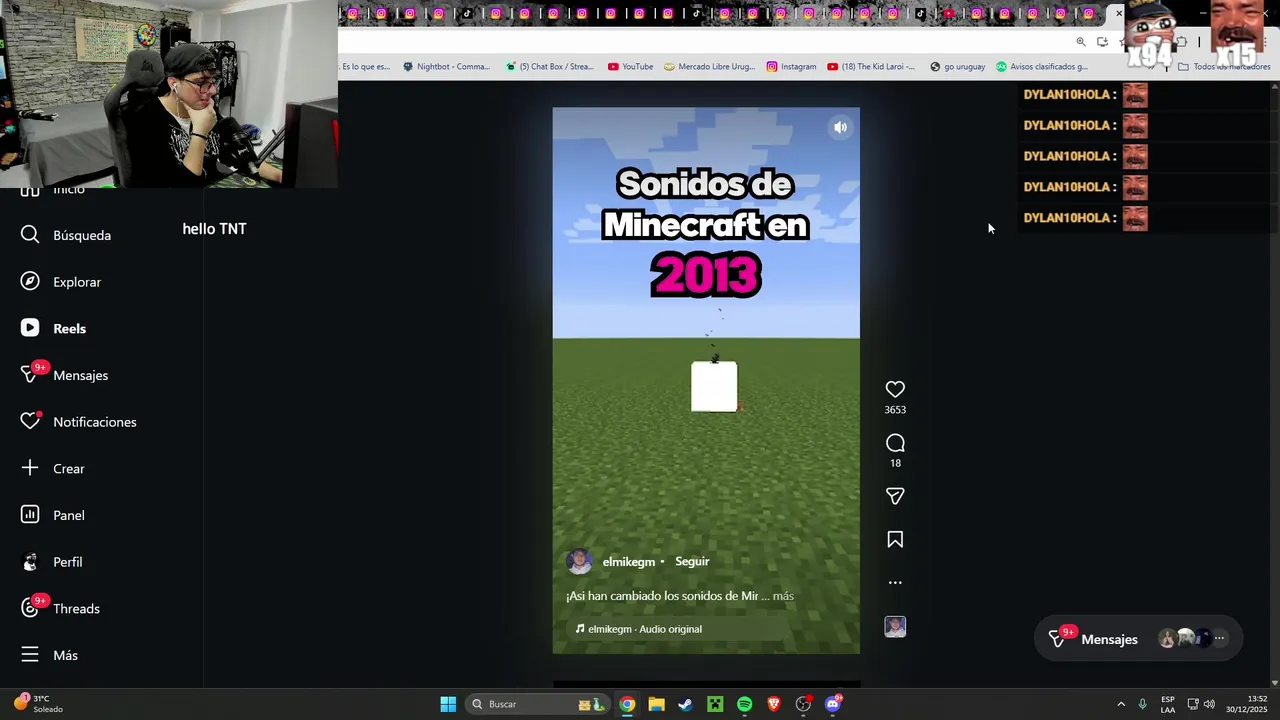Open weather widget 31°C Soleado
1280x720 pixels.
tap(38, 704)
